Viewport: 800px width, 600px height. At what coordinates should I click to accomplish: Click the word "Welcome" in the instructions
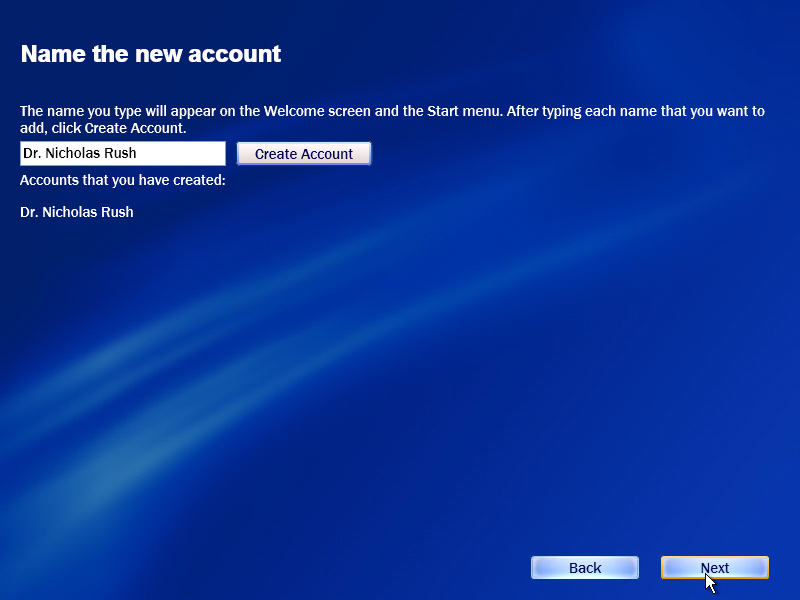tap(293, 111)
